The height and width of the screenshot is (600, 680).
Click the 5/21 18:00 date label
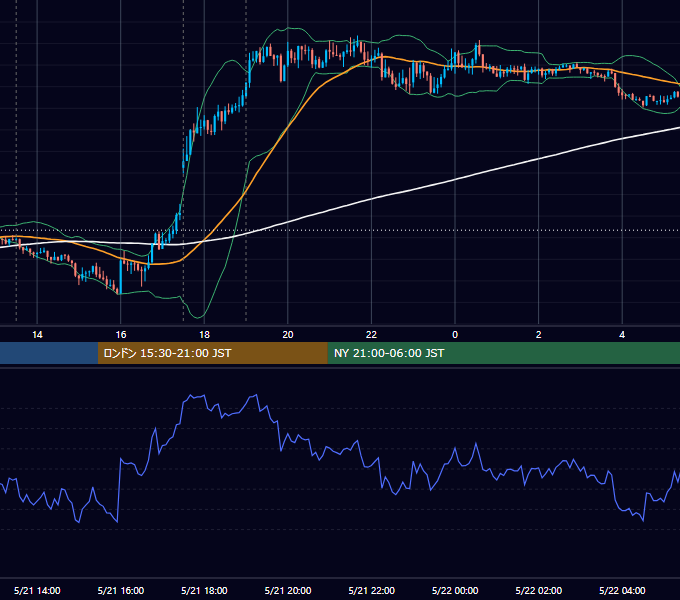point(204,590)
